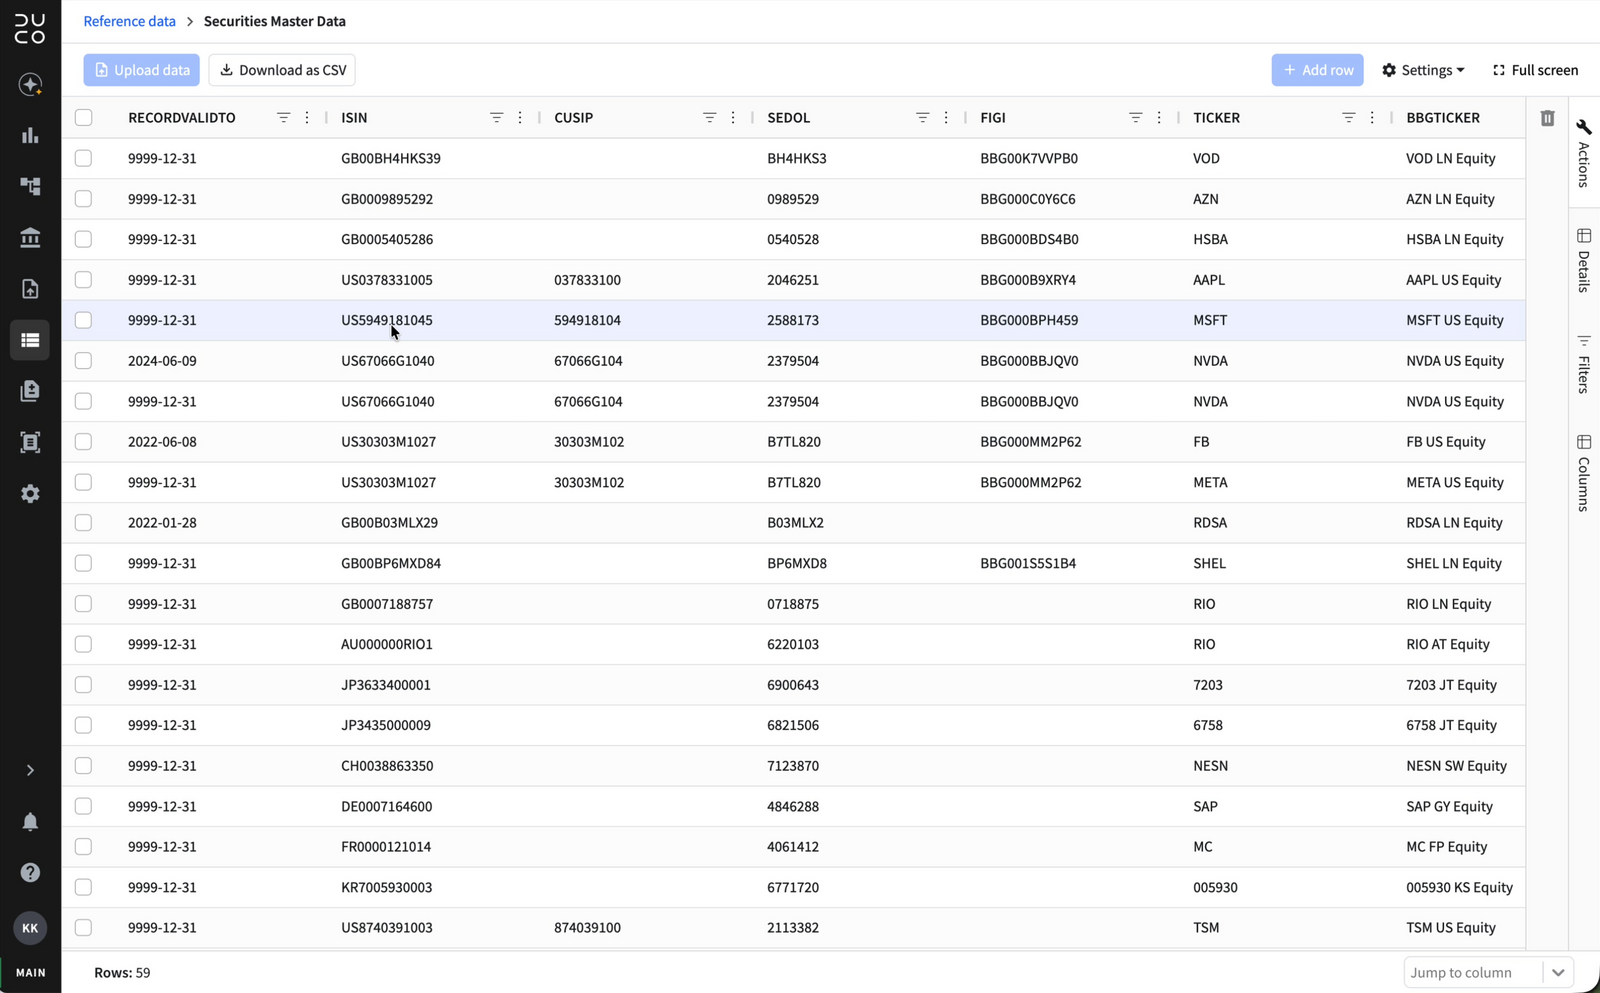Open the Actions side panel tab

(x=1584, y=153)
